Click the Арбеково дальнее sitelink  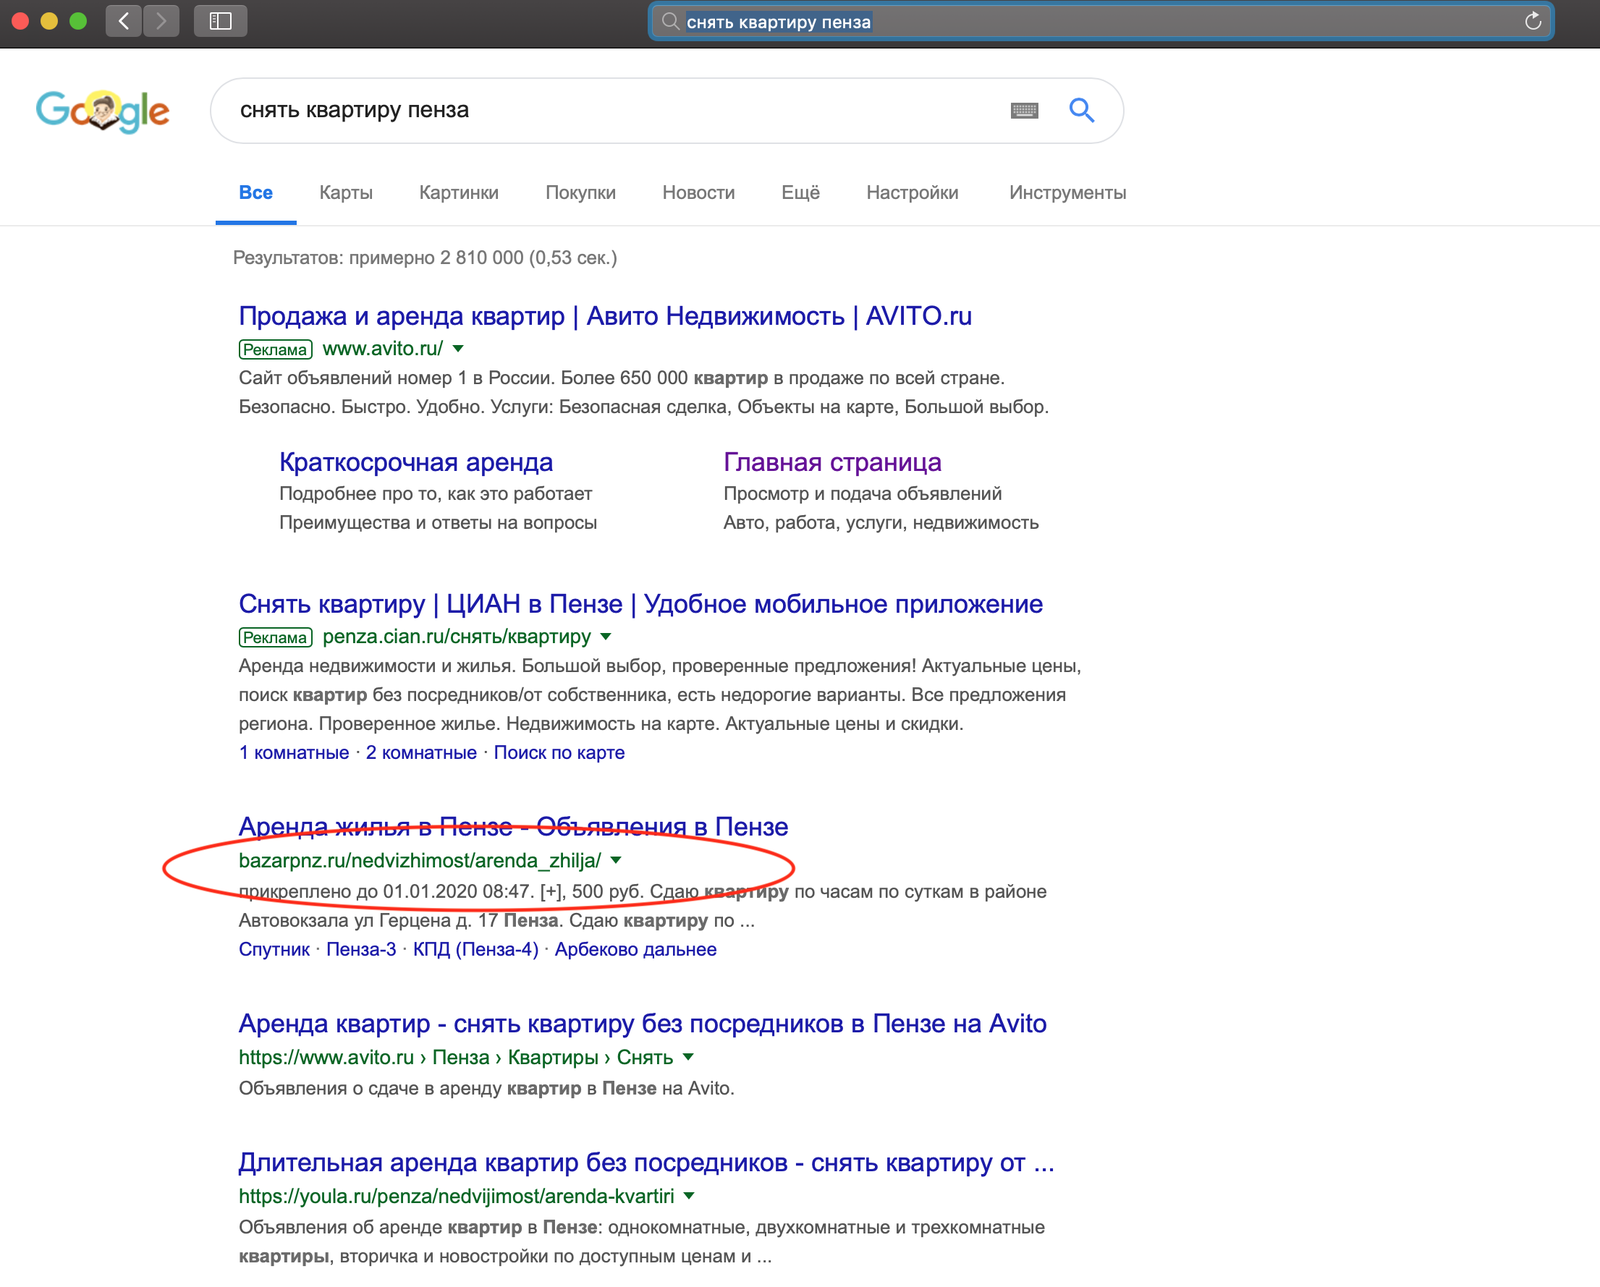[636, 950]
